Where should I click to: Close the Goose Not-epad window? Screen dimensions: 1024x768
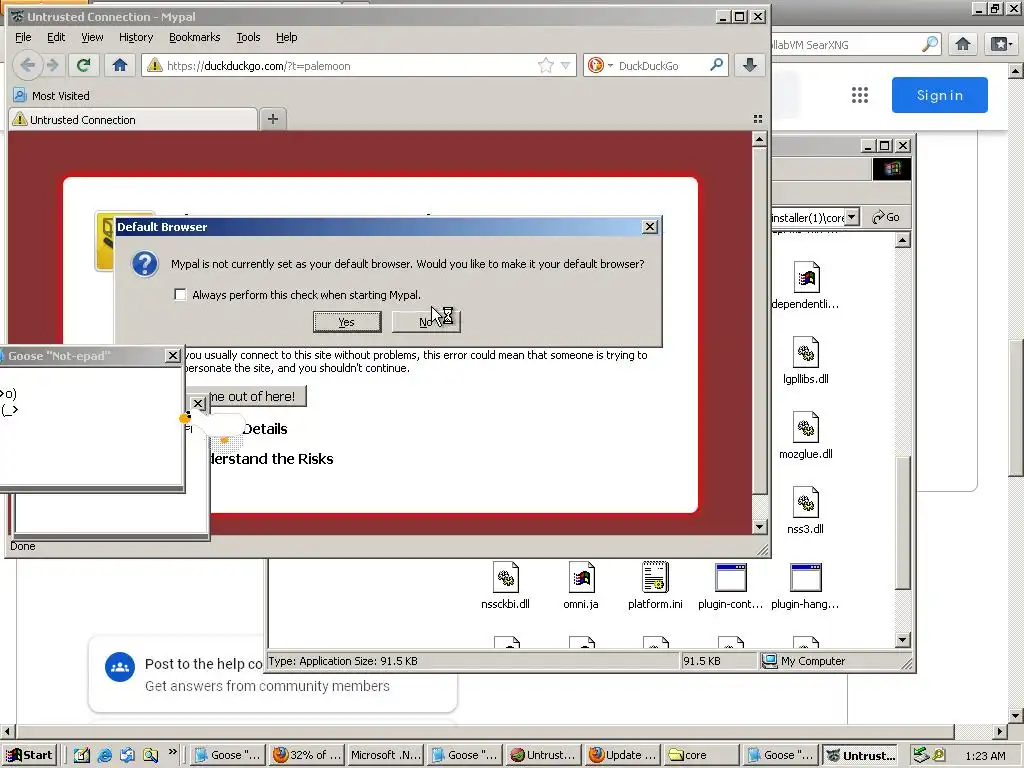(172, 355)
